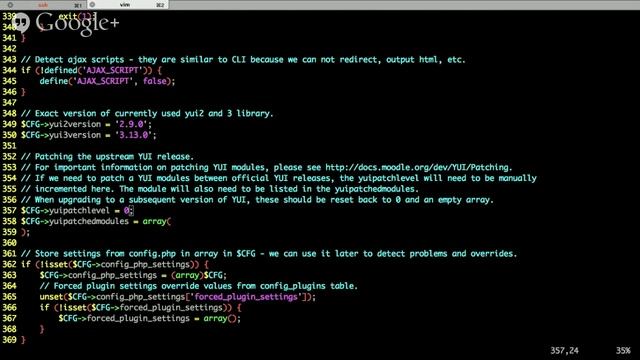Click the '2.9.0' yui2version value
640x360 pixels.
[x=131, y=124]
